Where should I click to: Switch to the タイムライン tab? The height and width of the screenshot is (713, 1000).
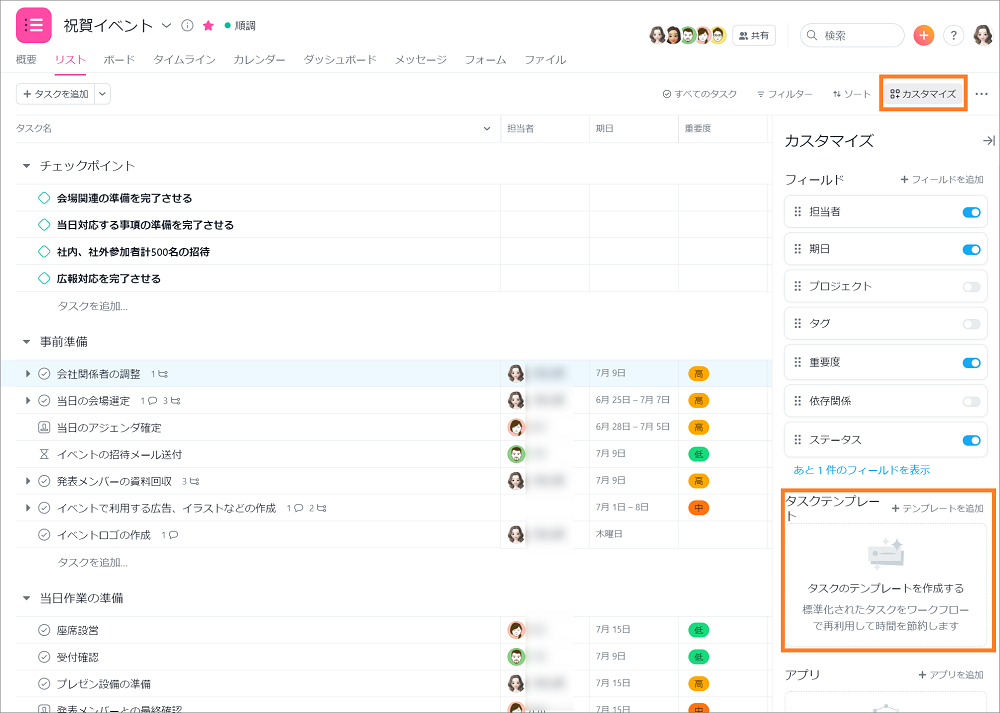(184, 59)
